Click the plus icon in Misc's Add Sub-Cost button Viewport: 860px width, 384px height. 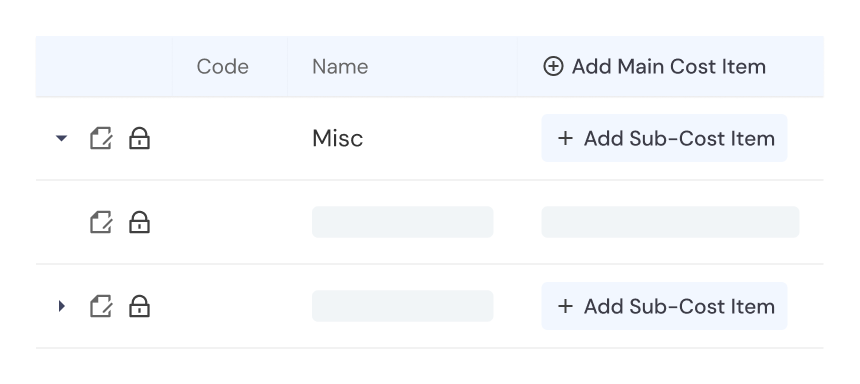(565, 138)
